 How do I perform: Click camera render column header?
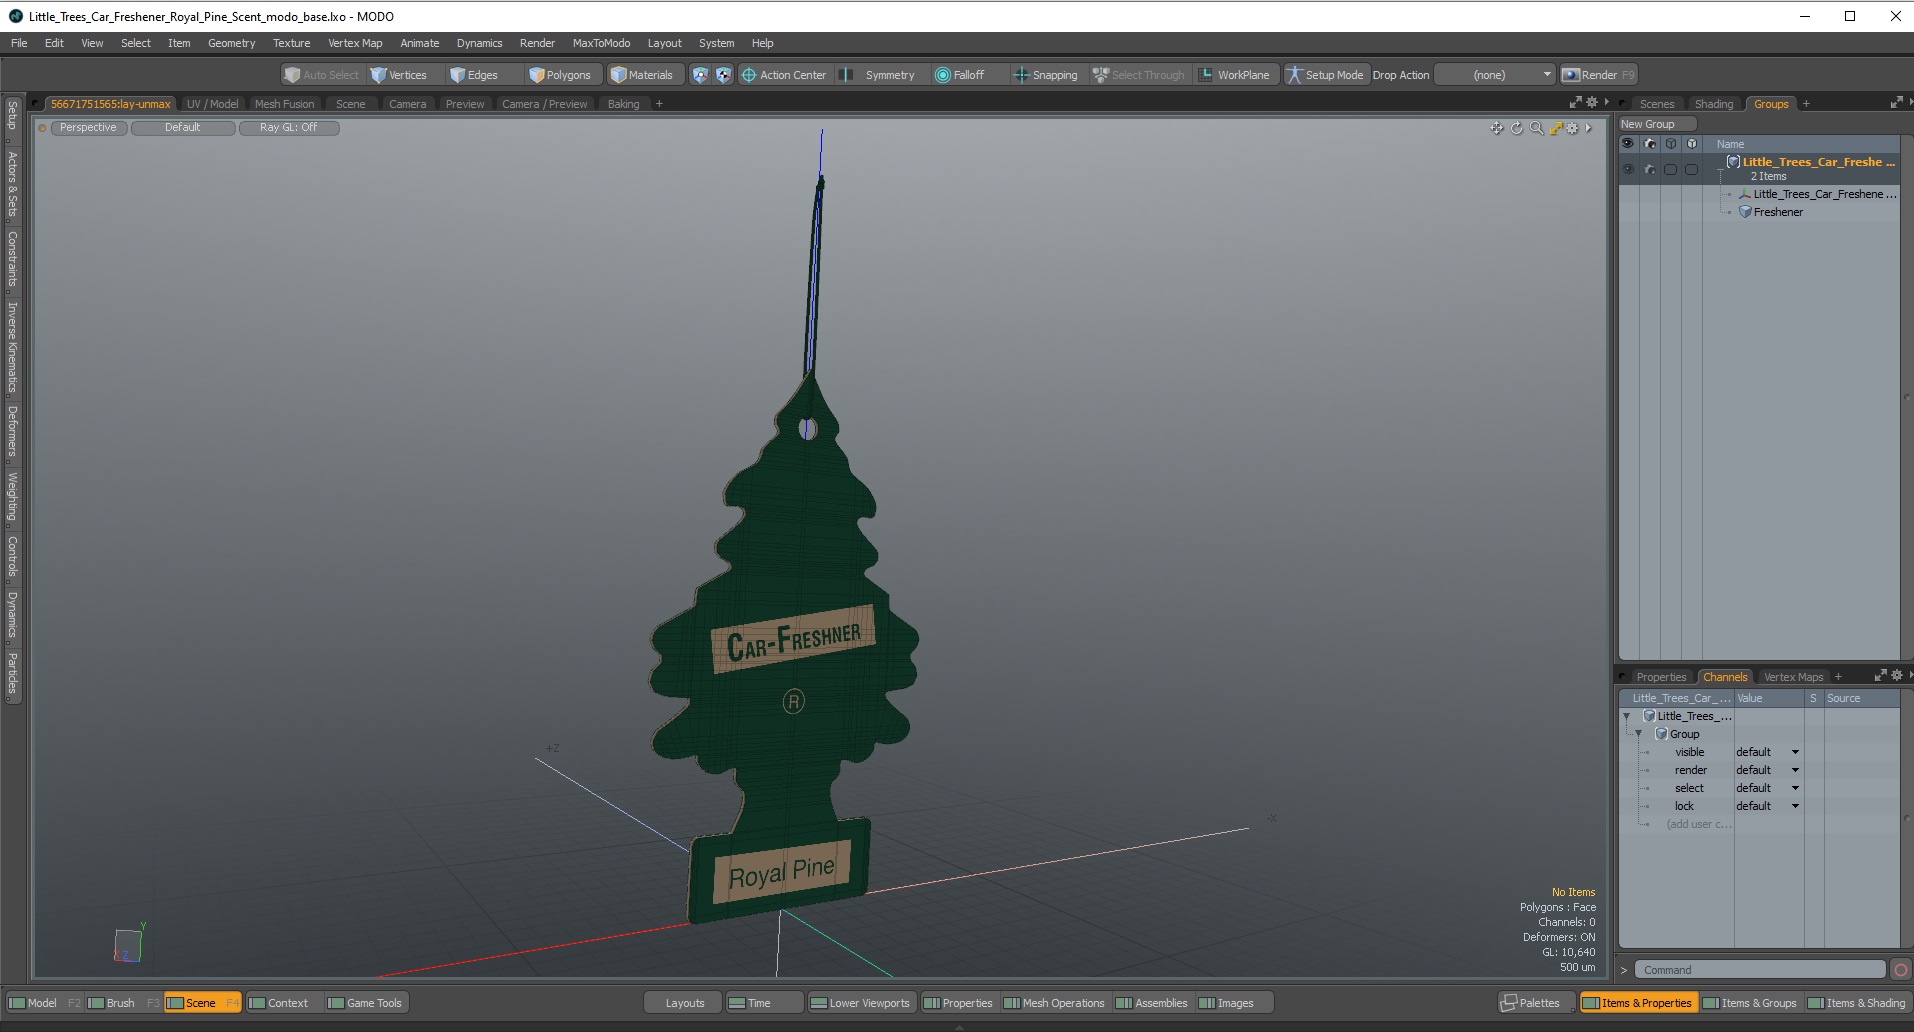[x=1650, y=144]
